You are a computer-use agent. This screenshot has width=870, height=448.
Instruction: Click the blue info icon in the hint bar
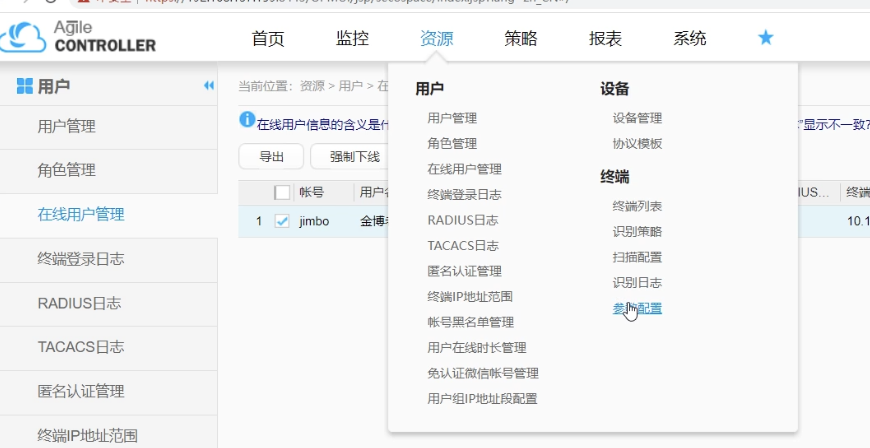coord(247,119)
